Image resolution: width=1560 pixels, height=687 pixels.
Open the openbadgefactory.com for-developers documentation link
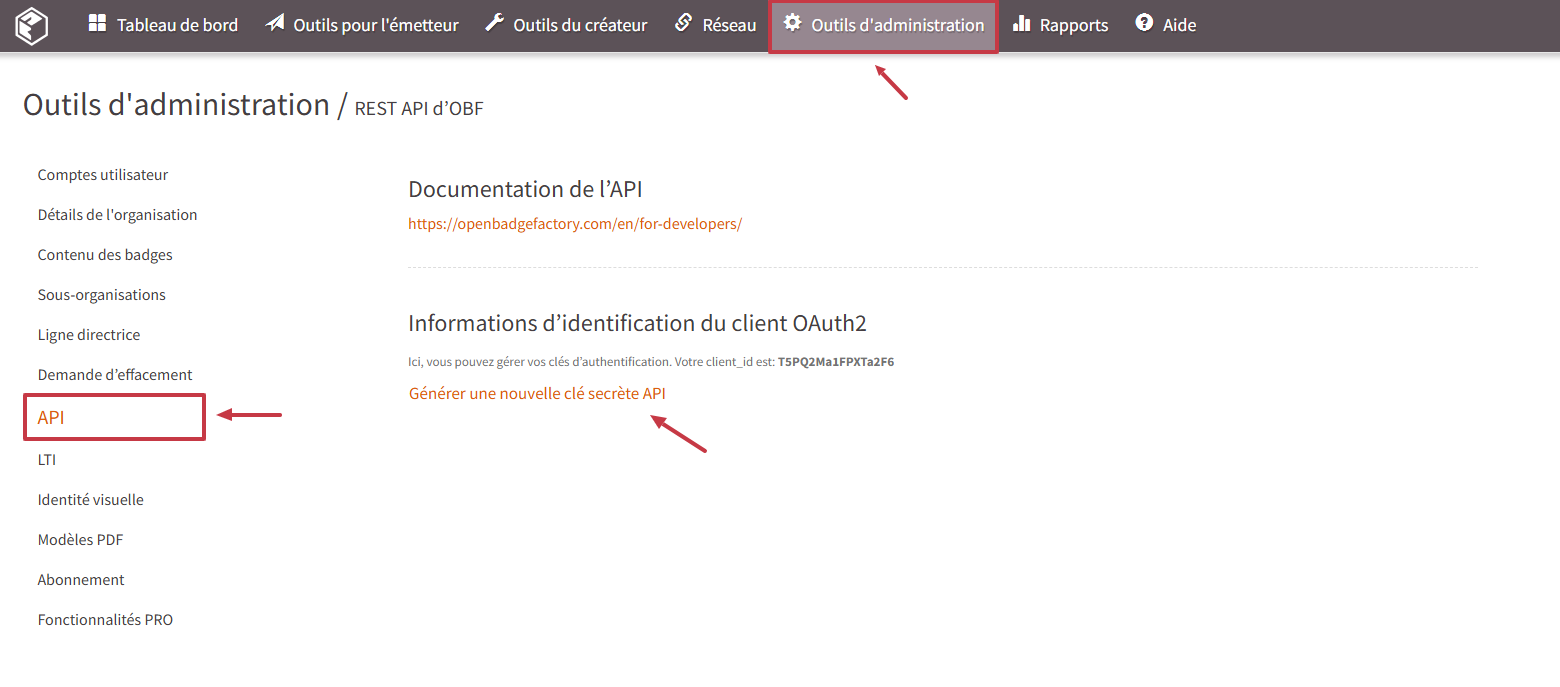(x=575, y=224)
